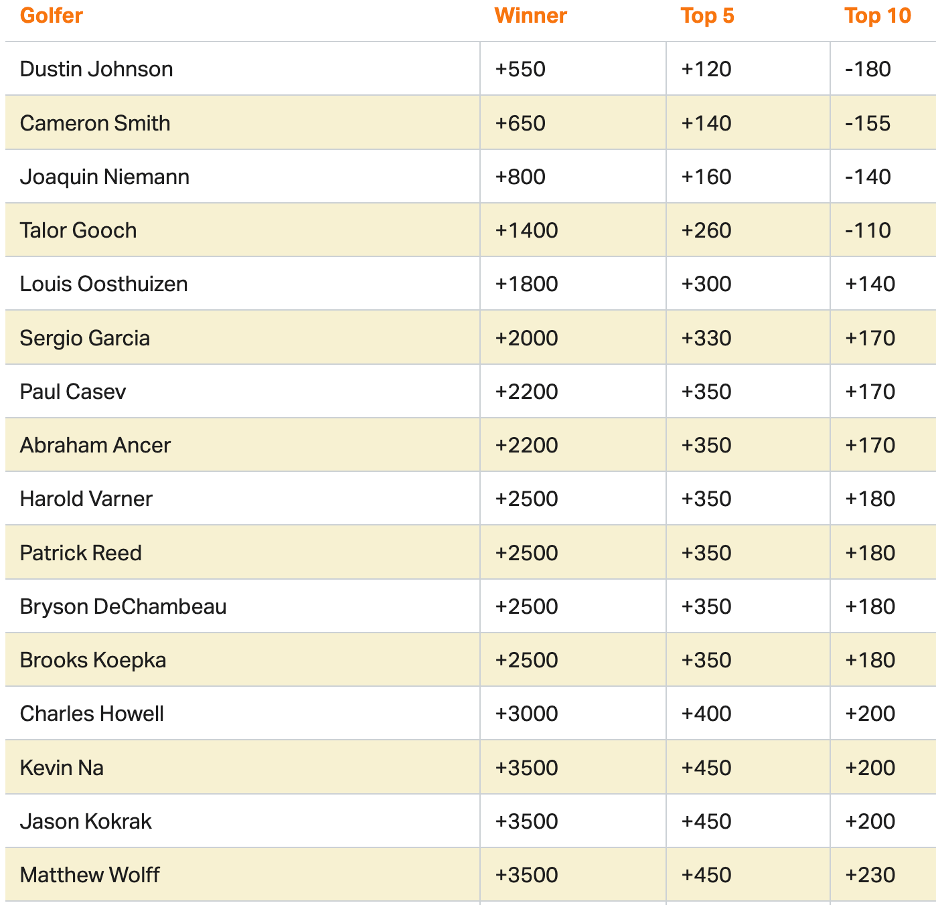Viewport: 936px width, 906px height.
Task: Click the Top 10 column header
Action: pos(877,16)
